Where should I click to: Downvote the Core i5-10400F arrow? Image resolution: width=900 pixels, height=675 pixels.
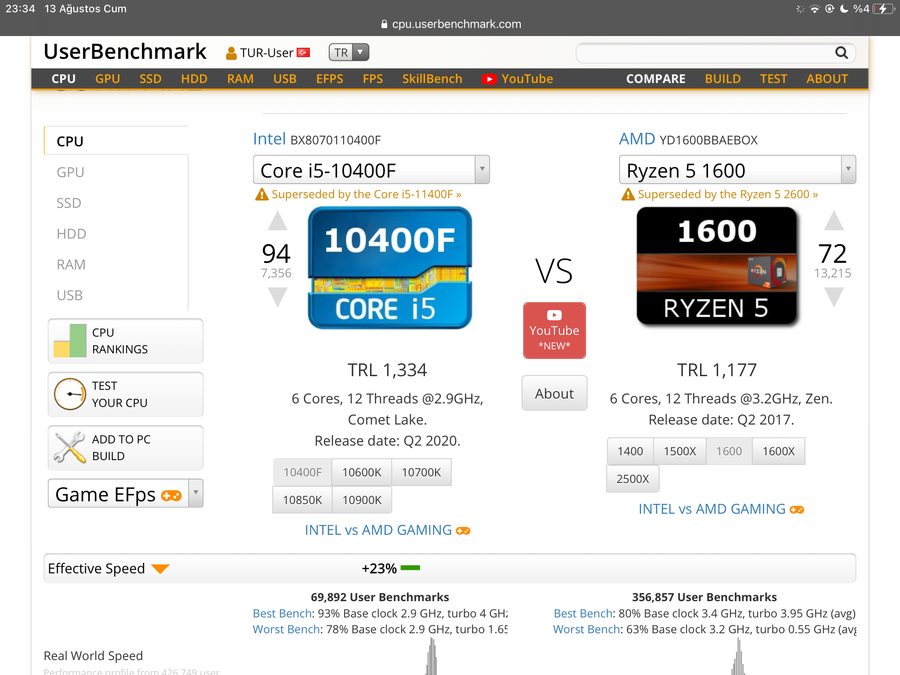(x=277, y=297)
